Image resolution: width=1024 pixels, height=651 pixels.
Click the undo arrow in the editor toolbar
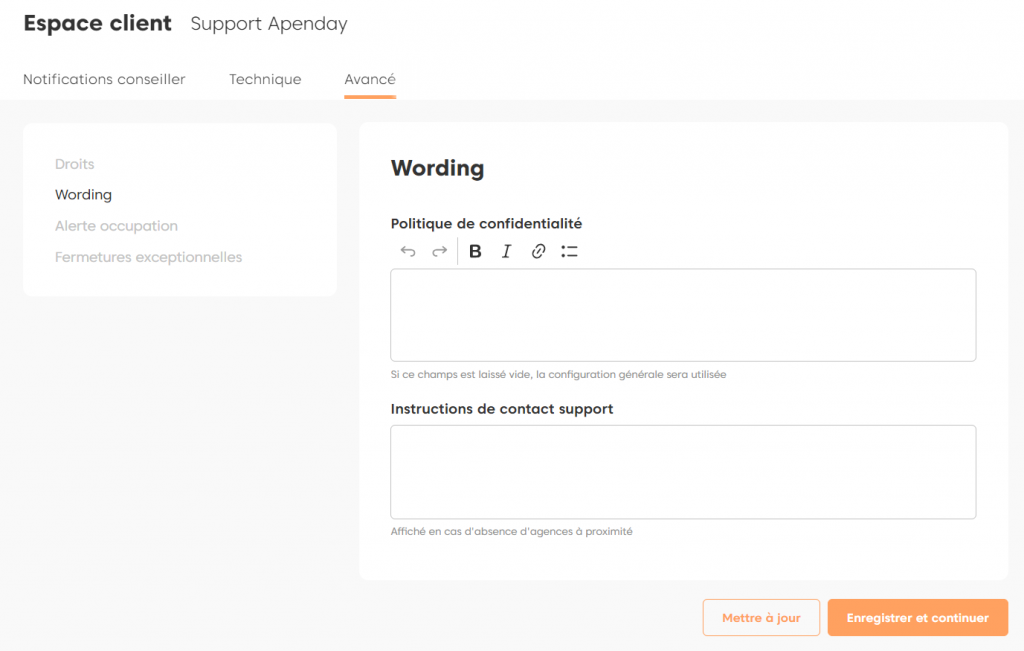(x=408, y=252)
